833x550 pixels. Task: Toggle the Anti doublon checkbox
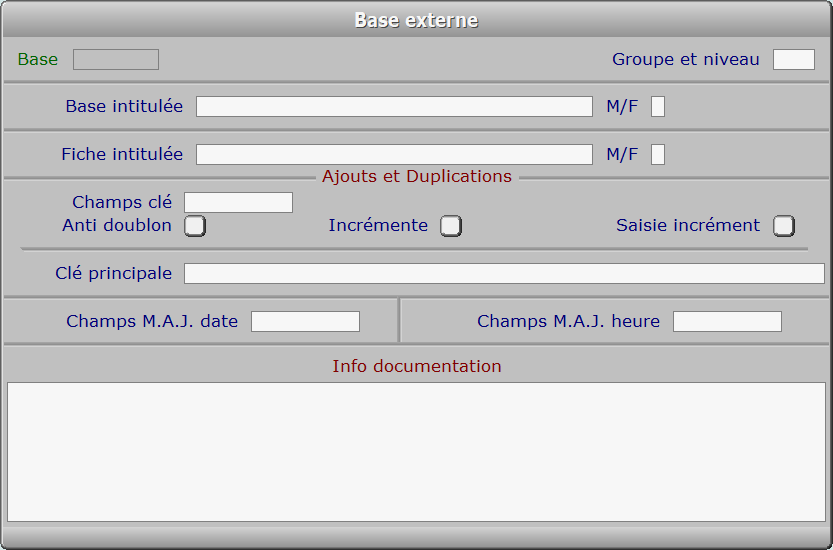(195, 226)
